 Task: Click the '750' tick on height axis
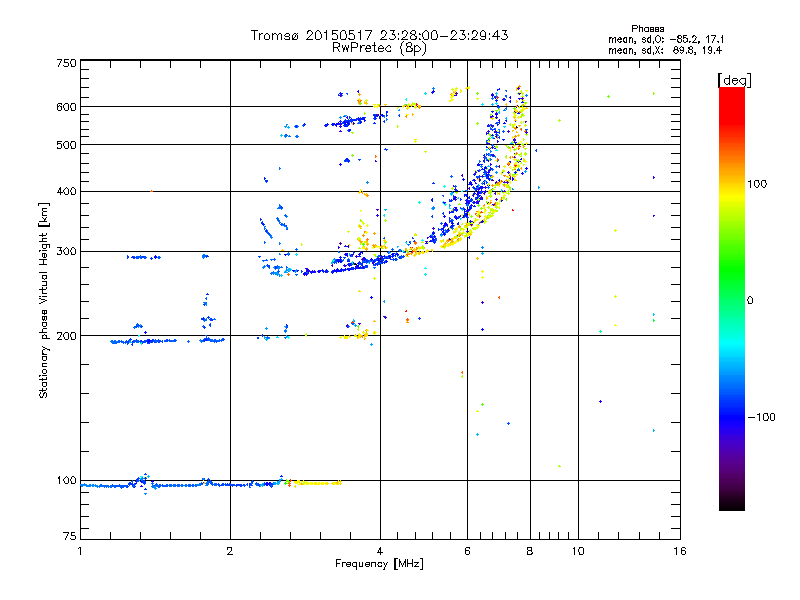click(66, 63)
